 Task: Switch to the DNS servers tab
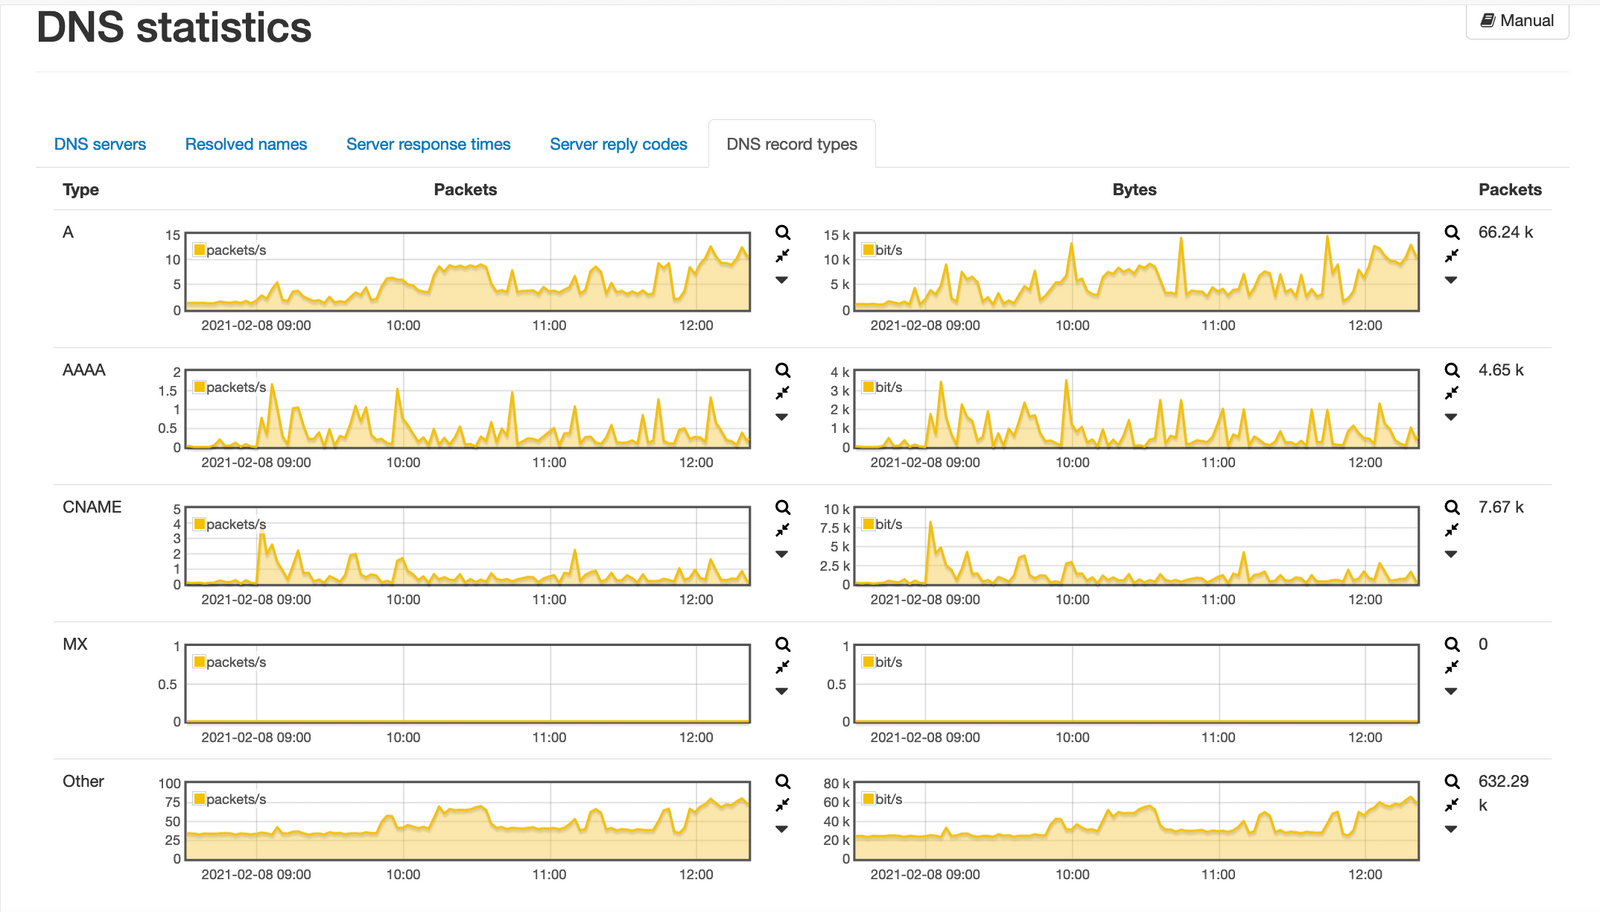pyautogui.click(x=100, y=144)
